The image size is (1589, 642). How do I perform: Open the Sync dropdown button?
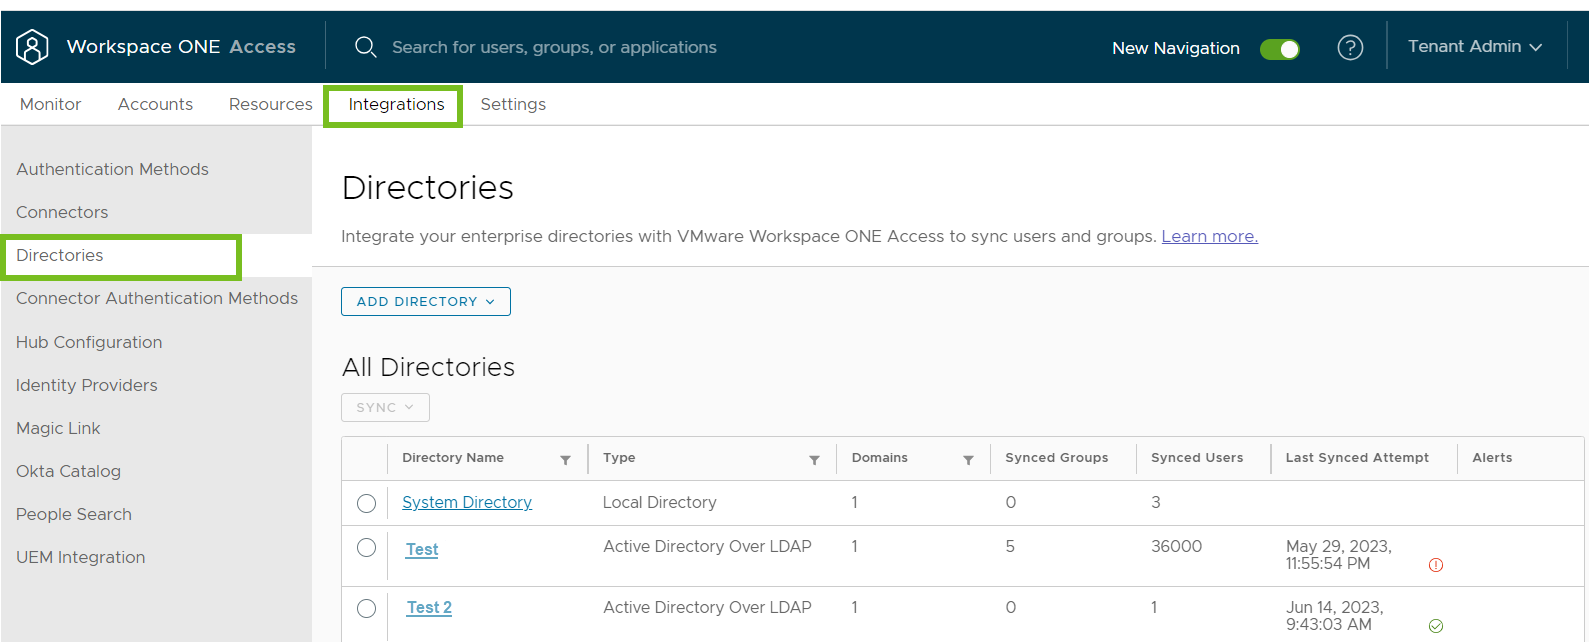385,407
